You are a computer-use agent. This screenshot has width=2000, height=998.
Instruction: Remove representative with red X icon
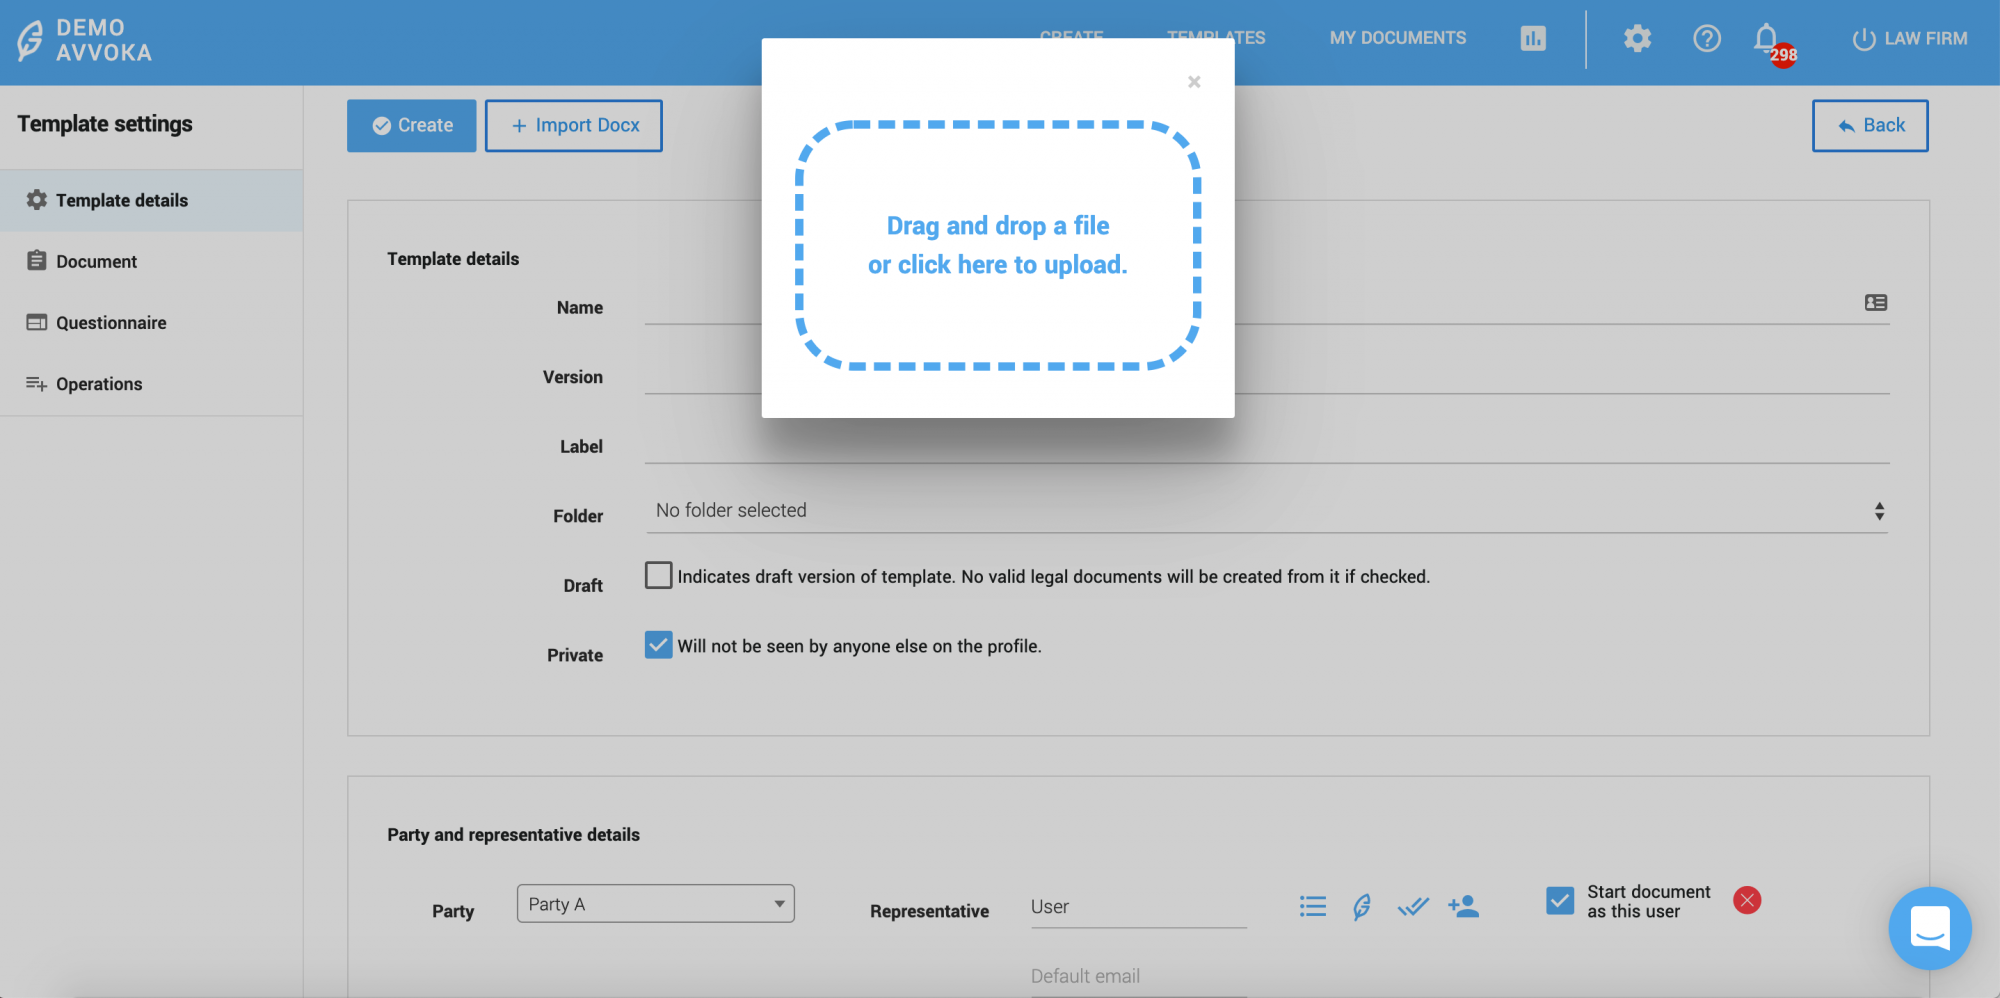coord(1747,900)
